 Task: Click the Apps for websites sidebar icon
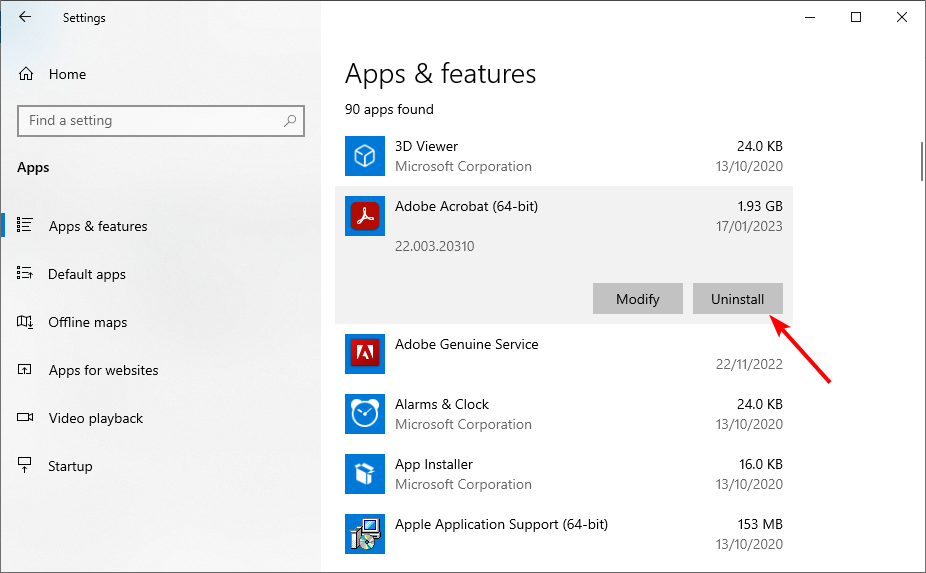25,369
